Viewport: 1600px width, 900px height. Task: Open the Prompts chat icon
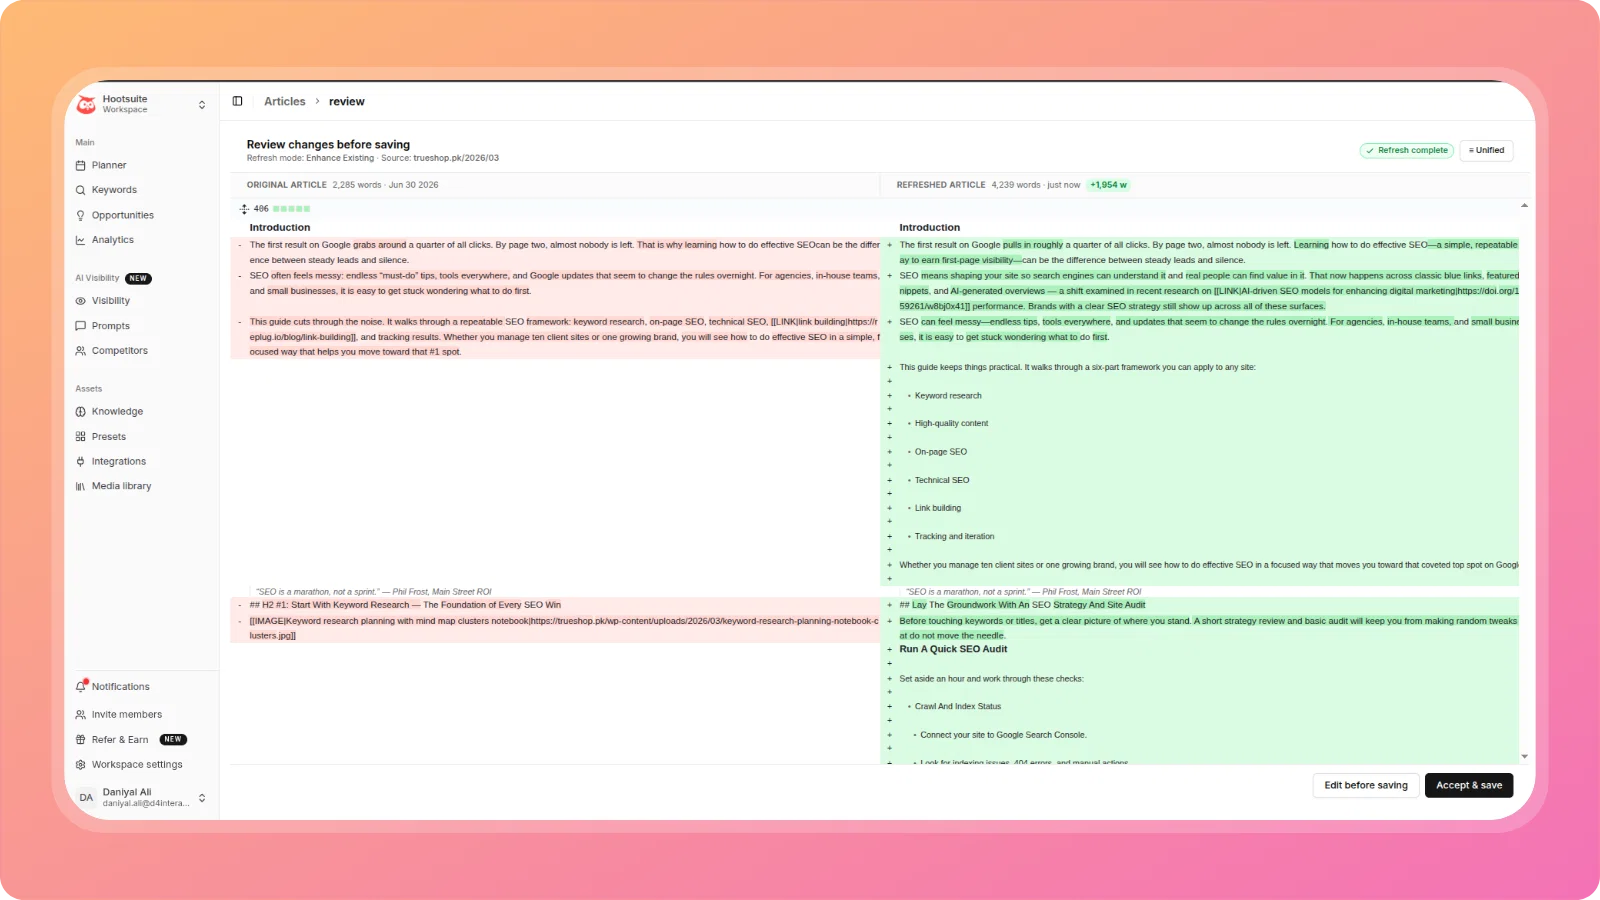[80, 326]
